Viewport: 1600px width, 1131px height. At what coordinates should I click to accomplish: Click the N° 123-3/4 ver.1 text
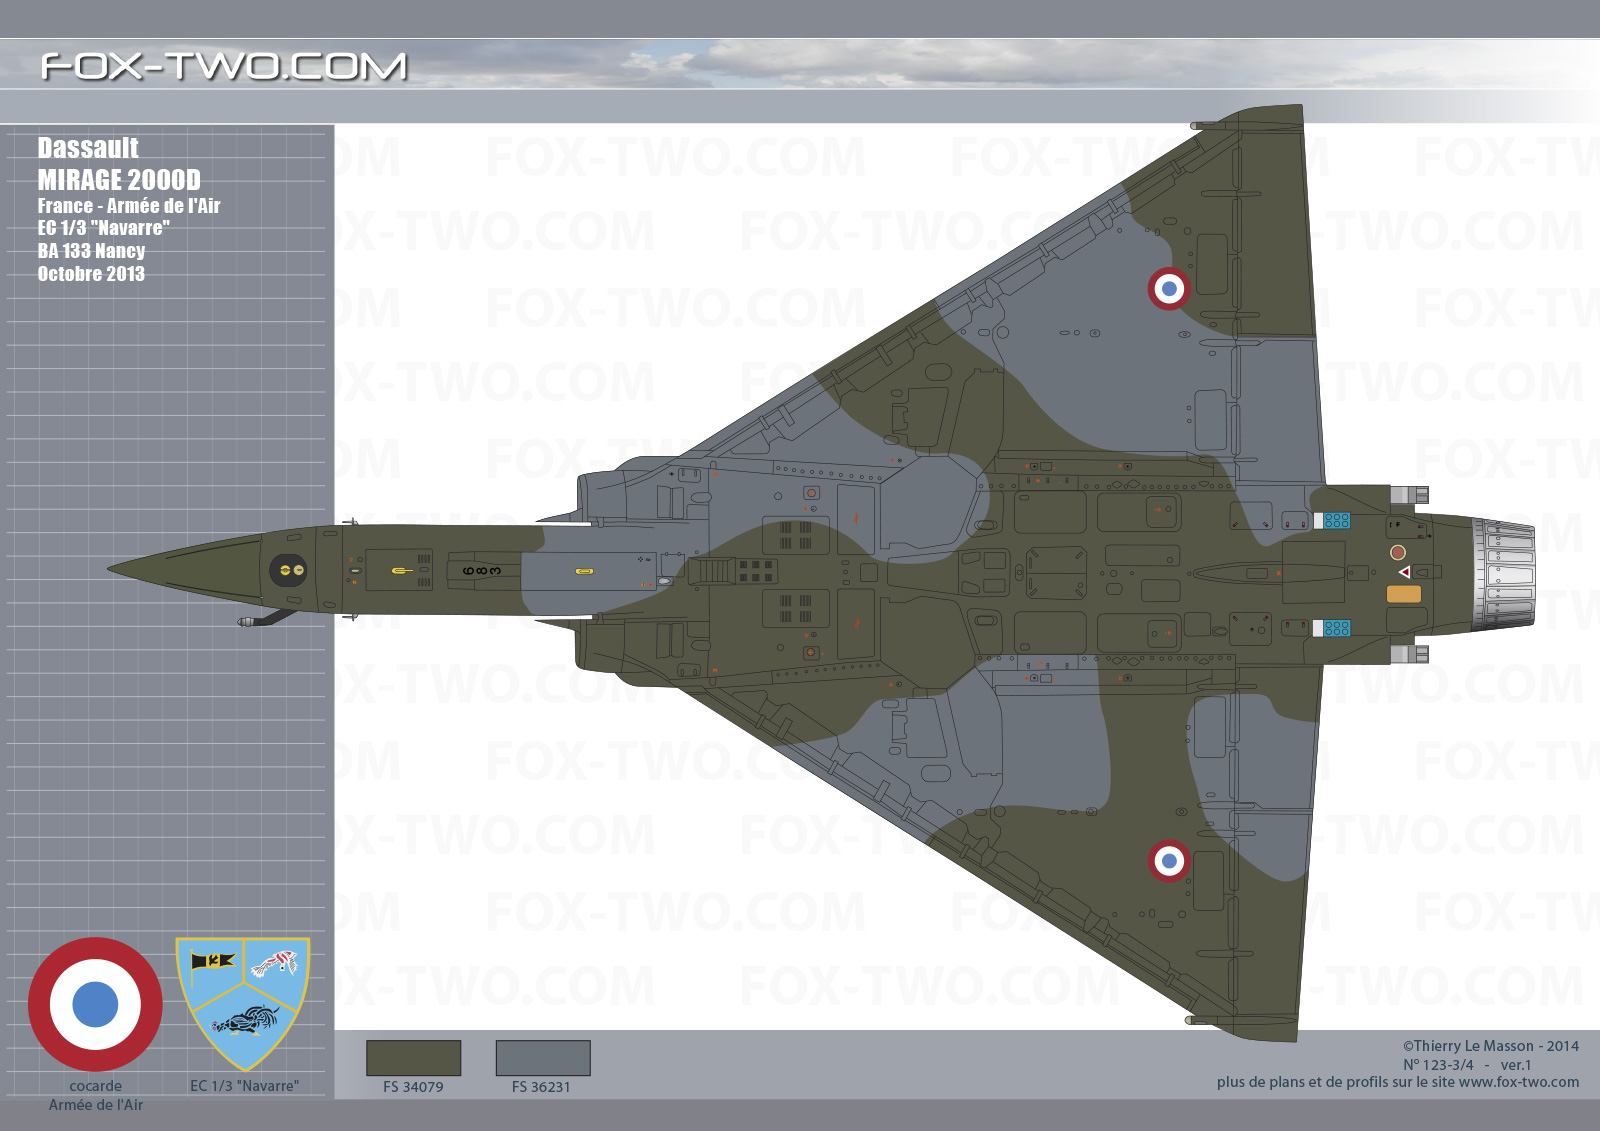tap(1467, 1065)
